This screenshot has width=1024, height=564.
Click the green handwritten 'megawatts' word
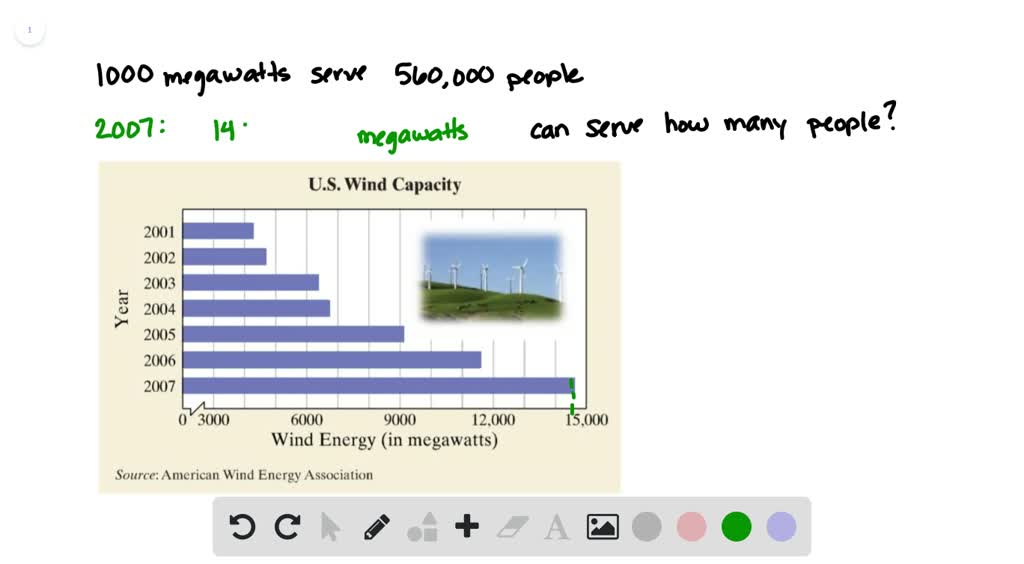point(412,134)
